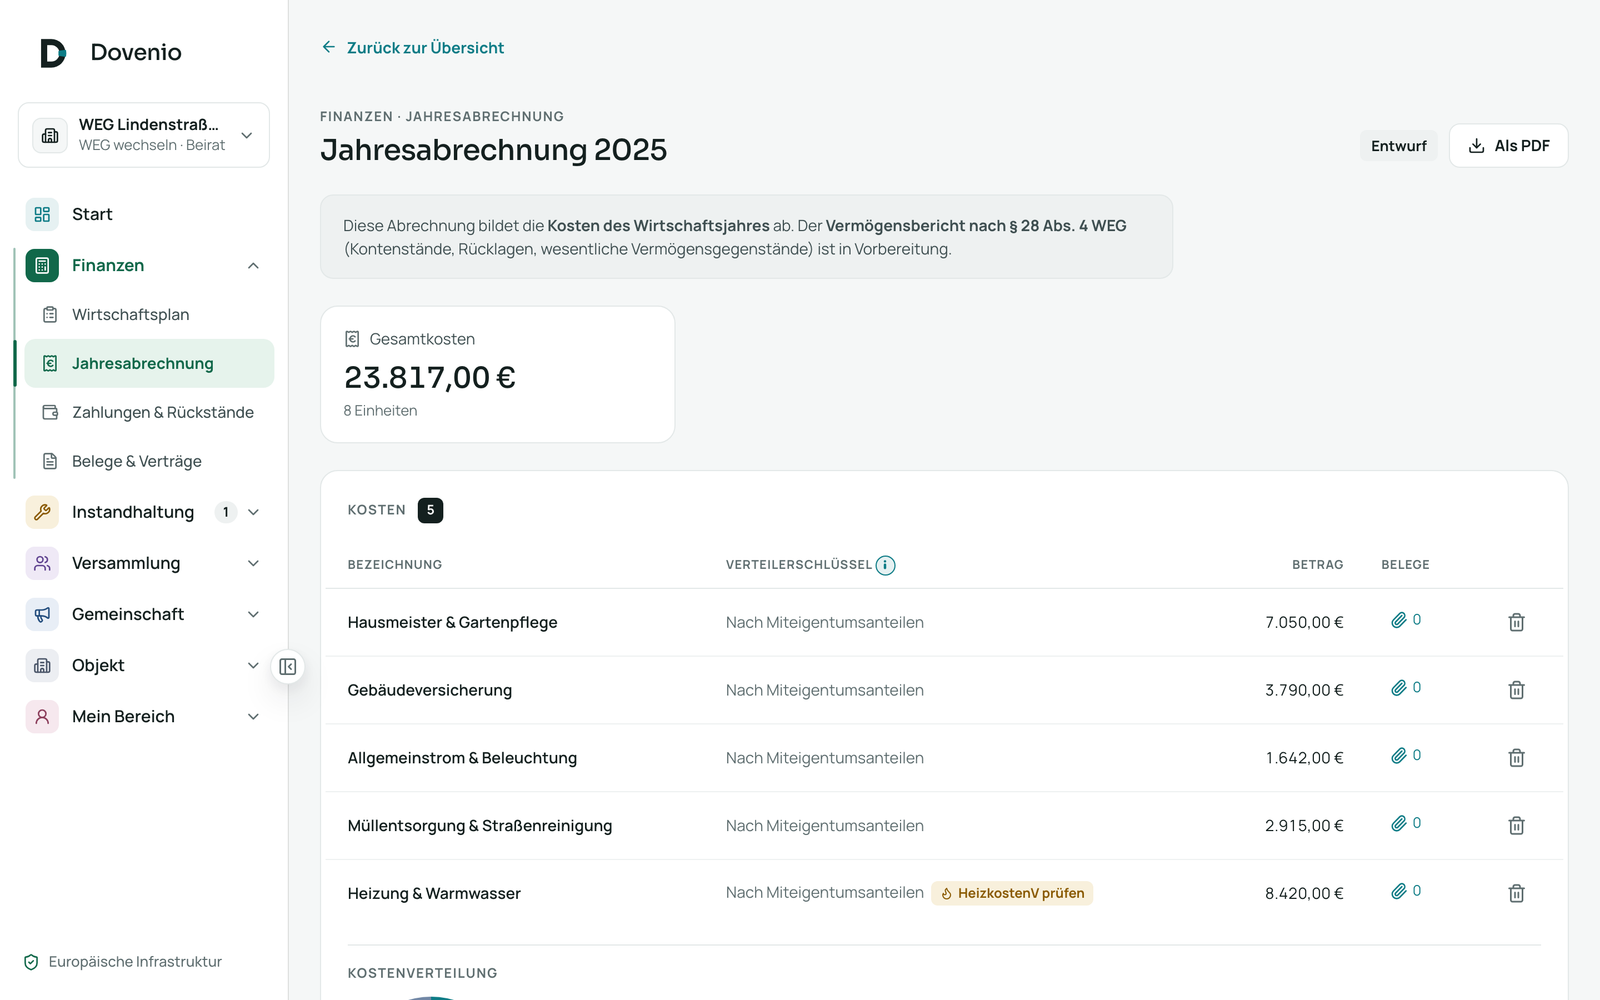Click the Dovenio logo icon
The height and width of the screenshot is (1000, 1600).
pos(53,53)
